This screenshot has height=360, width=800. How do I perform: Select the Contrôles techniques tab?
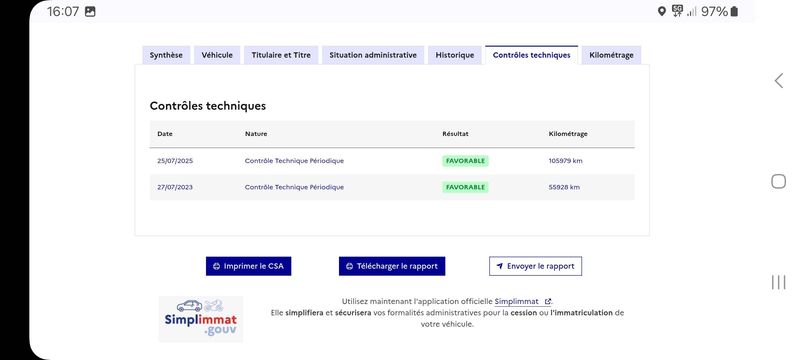[532, 55]
